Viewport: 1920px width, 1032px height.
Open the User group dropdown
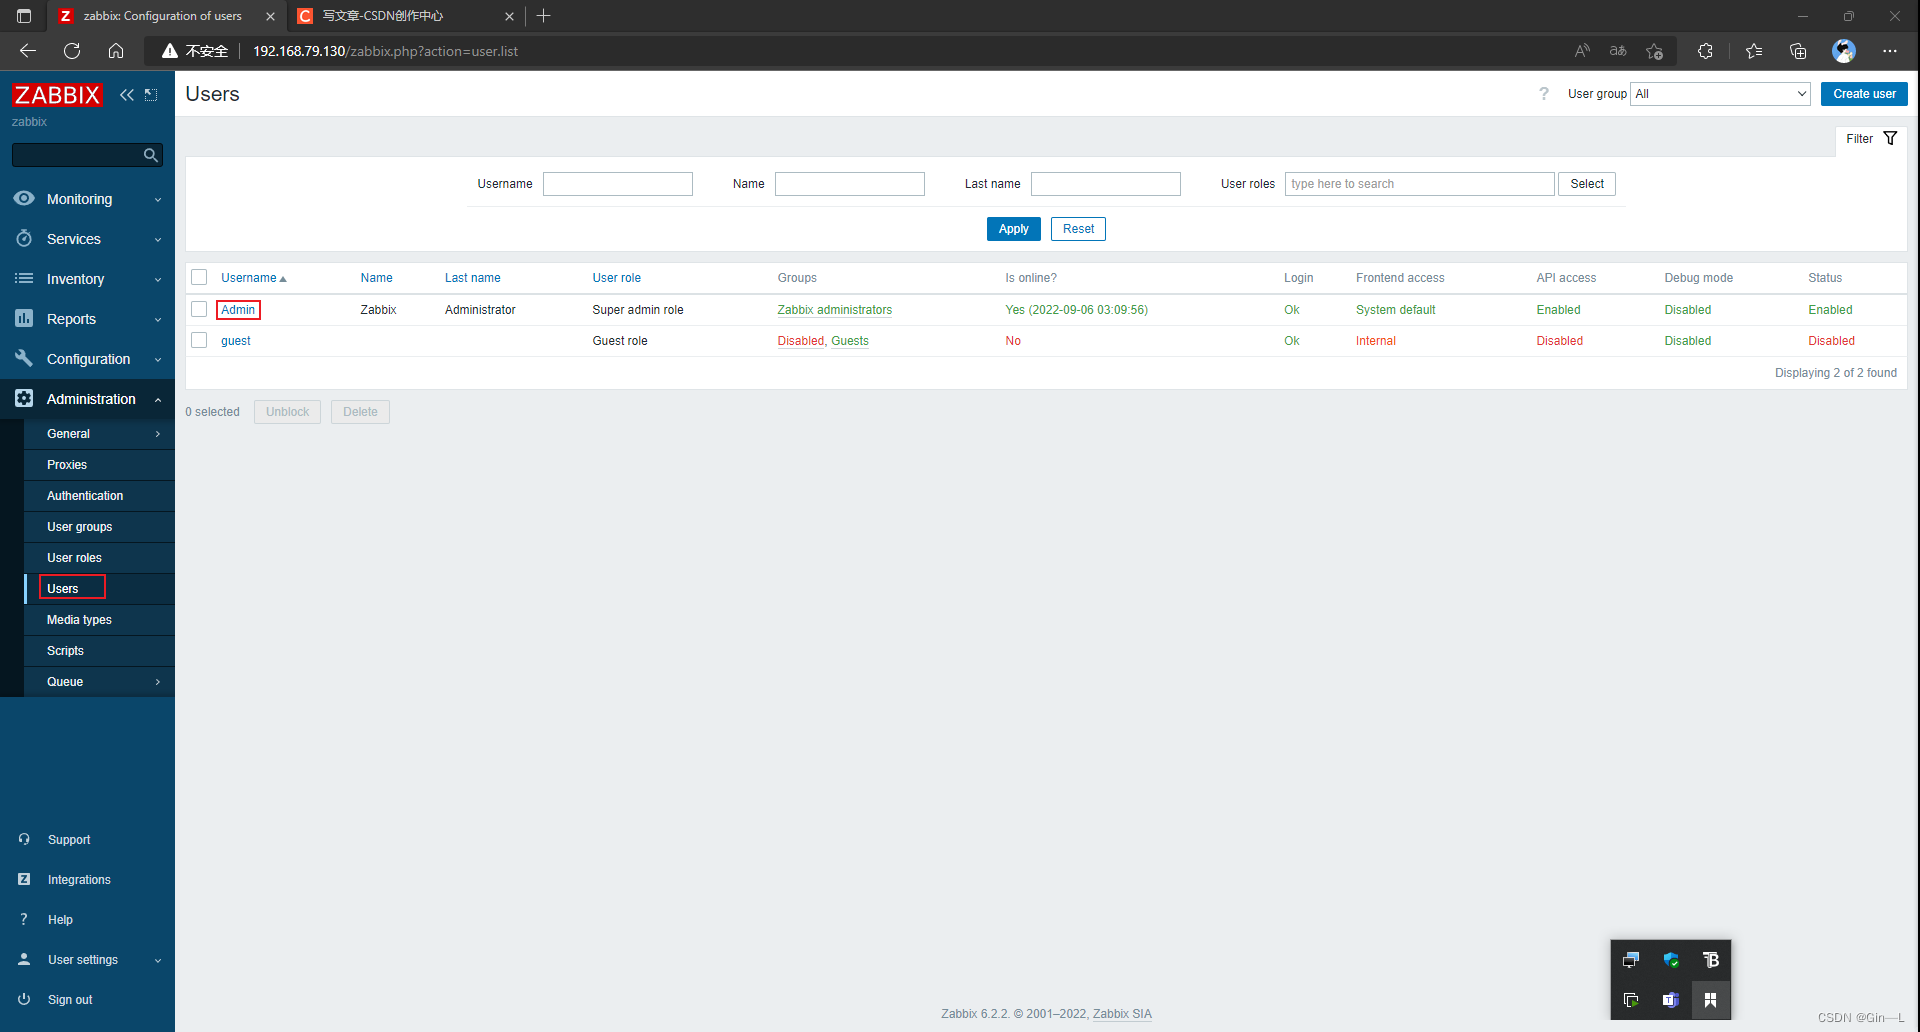tap(1720, 94)
